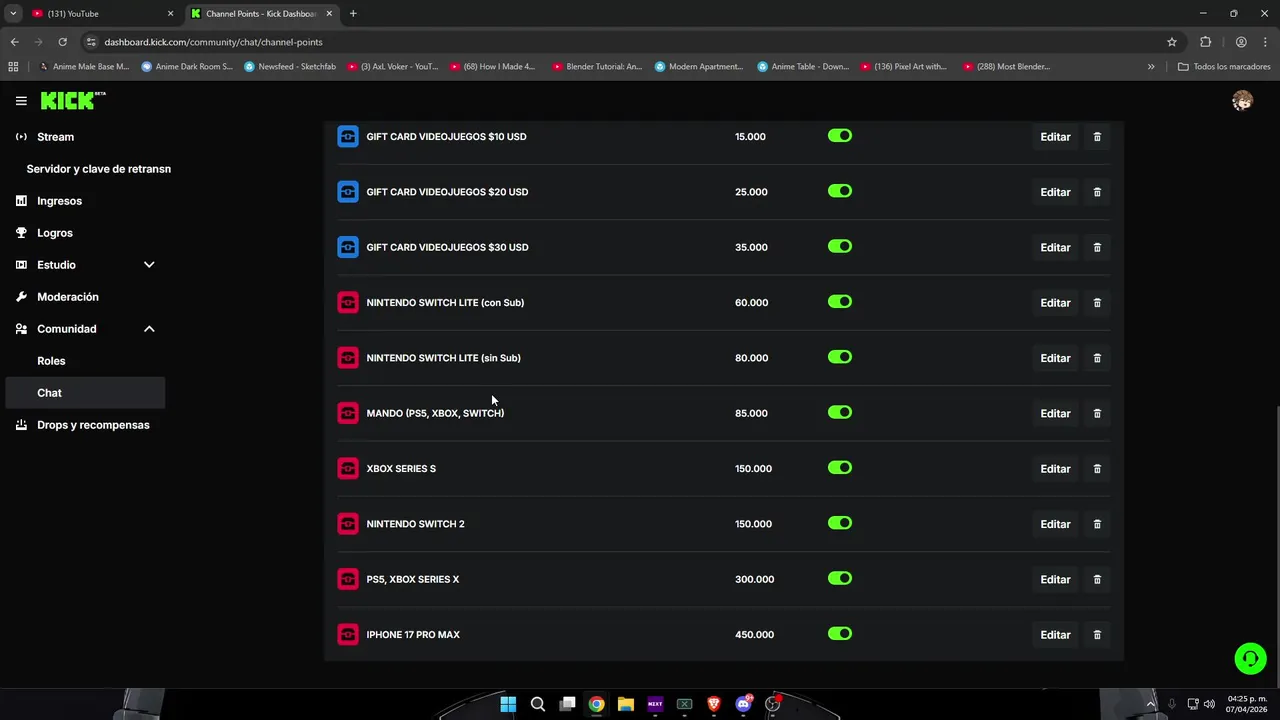Go back to the previous page
Screen dimensions: 1280x720
click(x=14, y=42)
